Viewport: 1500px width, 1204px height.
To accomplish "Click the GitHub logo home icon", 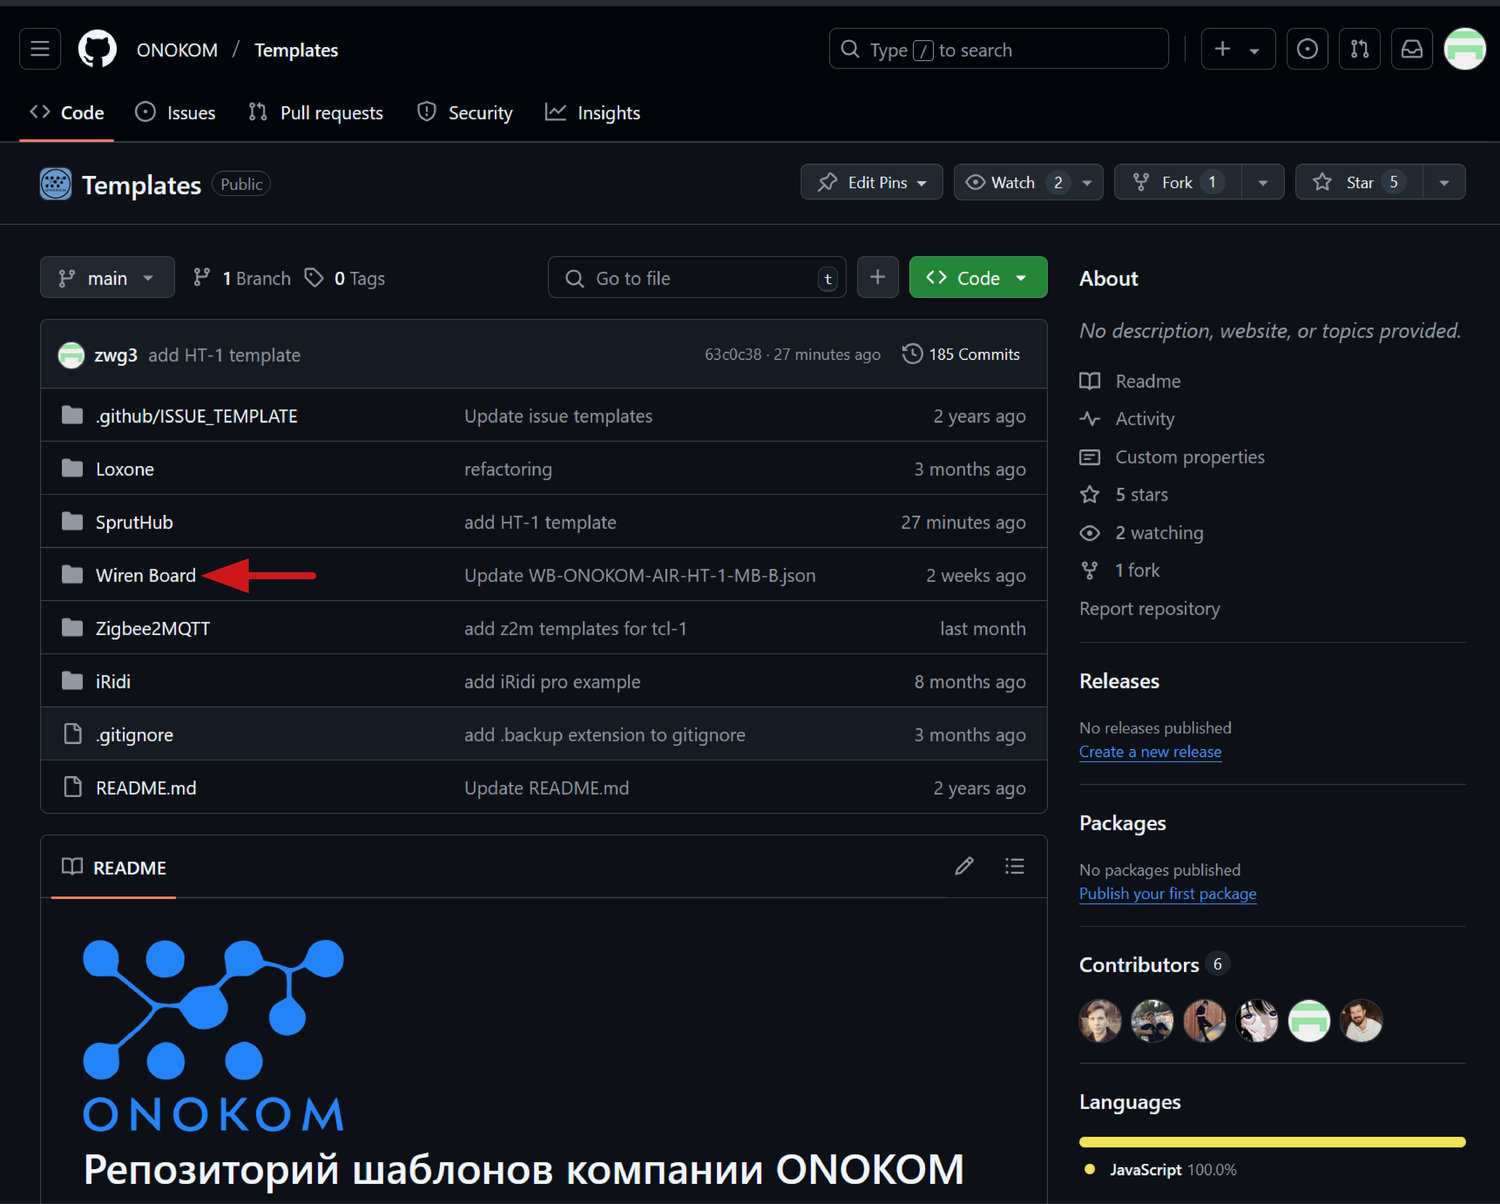I will (x=97, y=49).
